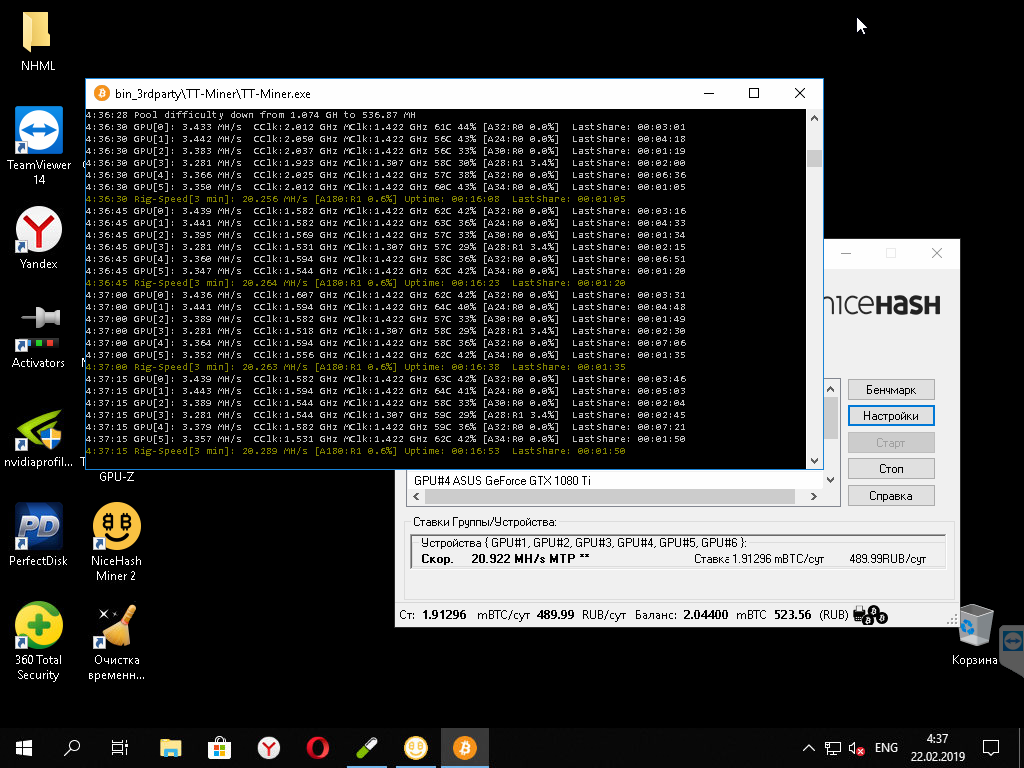Click the '489.99RUB/сут' value in device group
Screen dimensions: 1024x768
[x=888, y=559]
